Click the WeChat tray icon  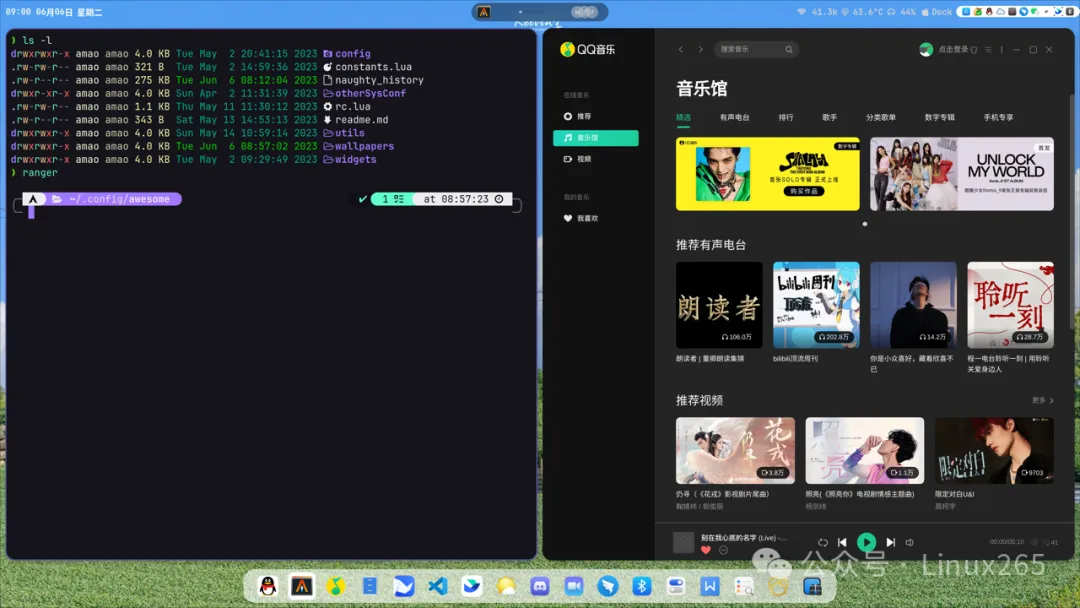pos(1035,12)
